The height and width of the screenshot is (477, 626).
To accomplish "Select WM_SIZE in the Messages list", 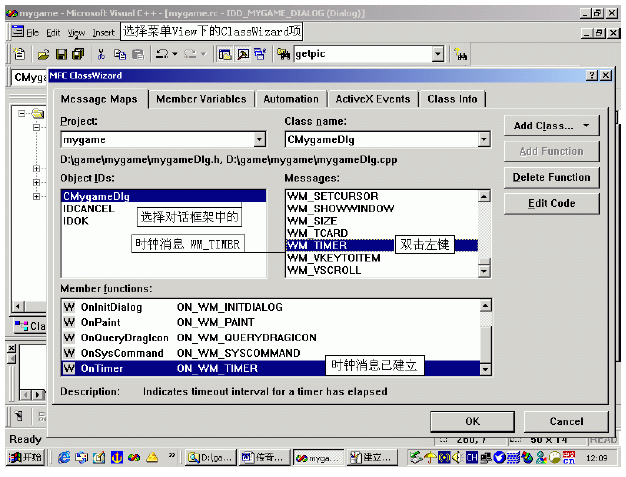I will 382,221.
